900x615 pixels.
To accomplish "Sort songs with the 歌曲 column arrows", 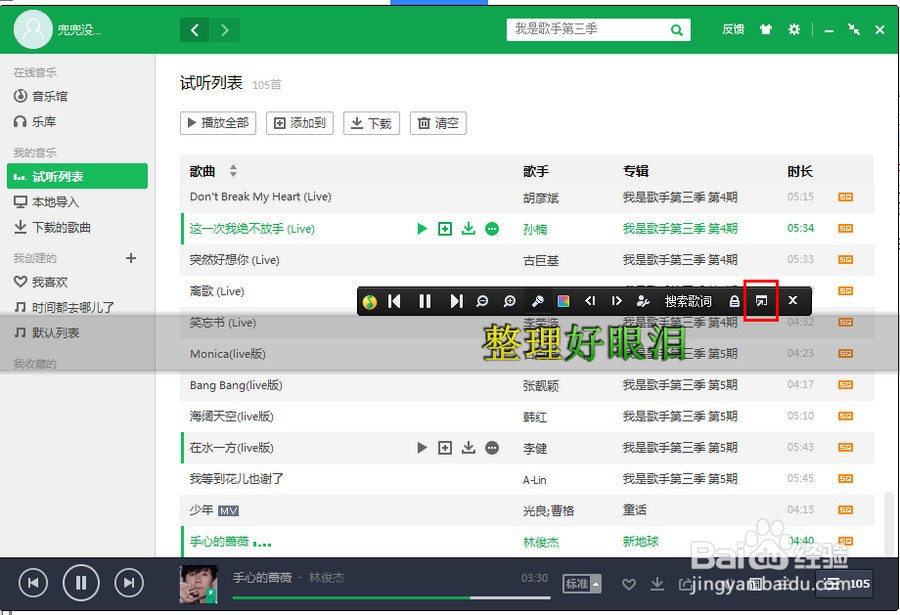I will pyautogui.click(x=233, y=171).
